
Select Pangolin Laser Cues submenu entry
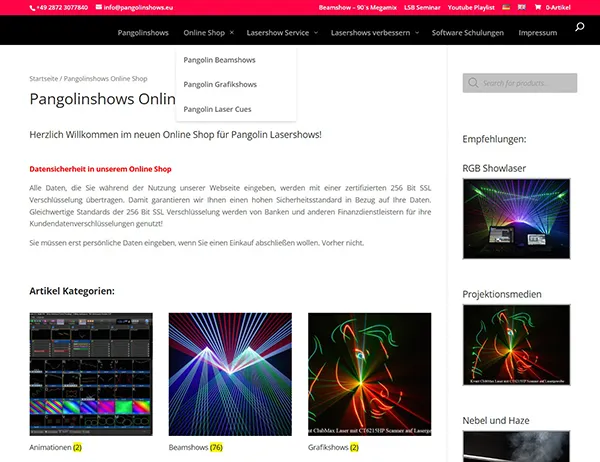tap(217, 109)
